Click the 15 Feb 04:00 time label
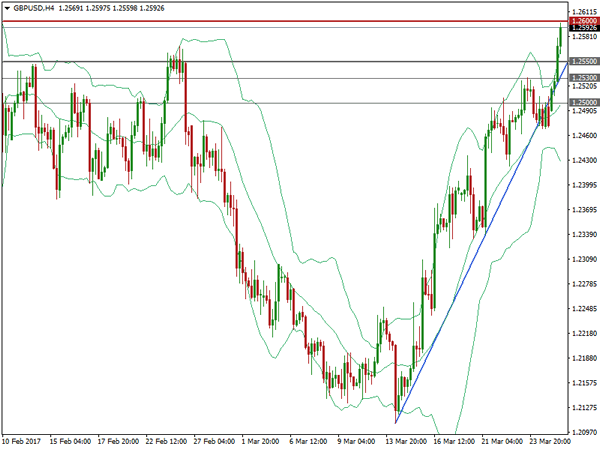 (x=70, y=442)
